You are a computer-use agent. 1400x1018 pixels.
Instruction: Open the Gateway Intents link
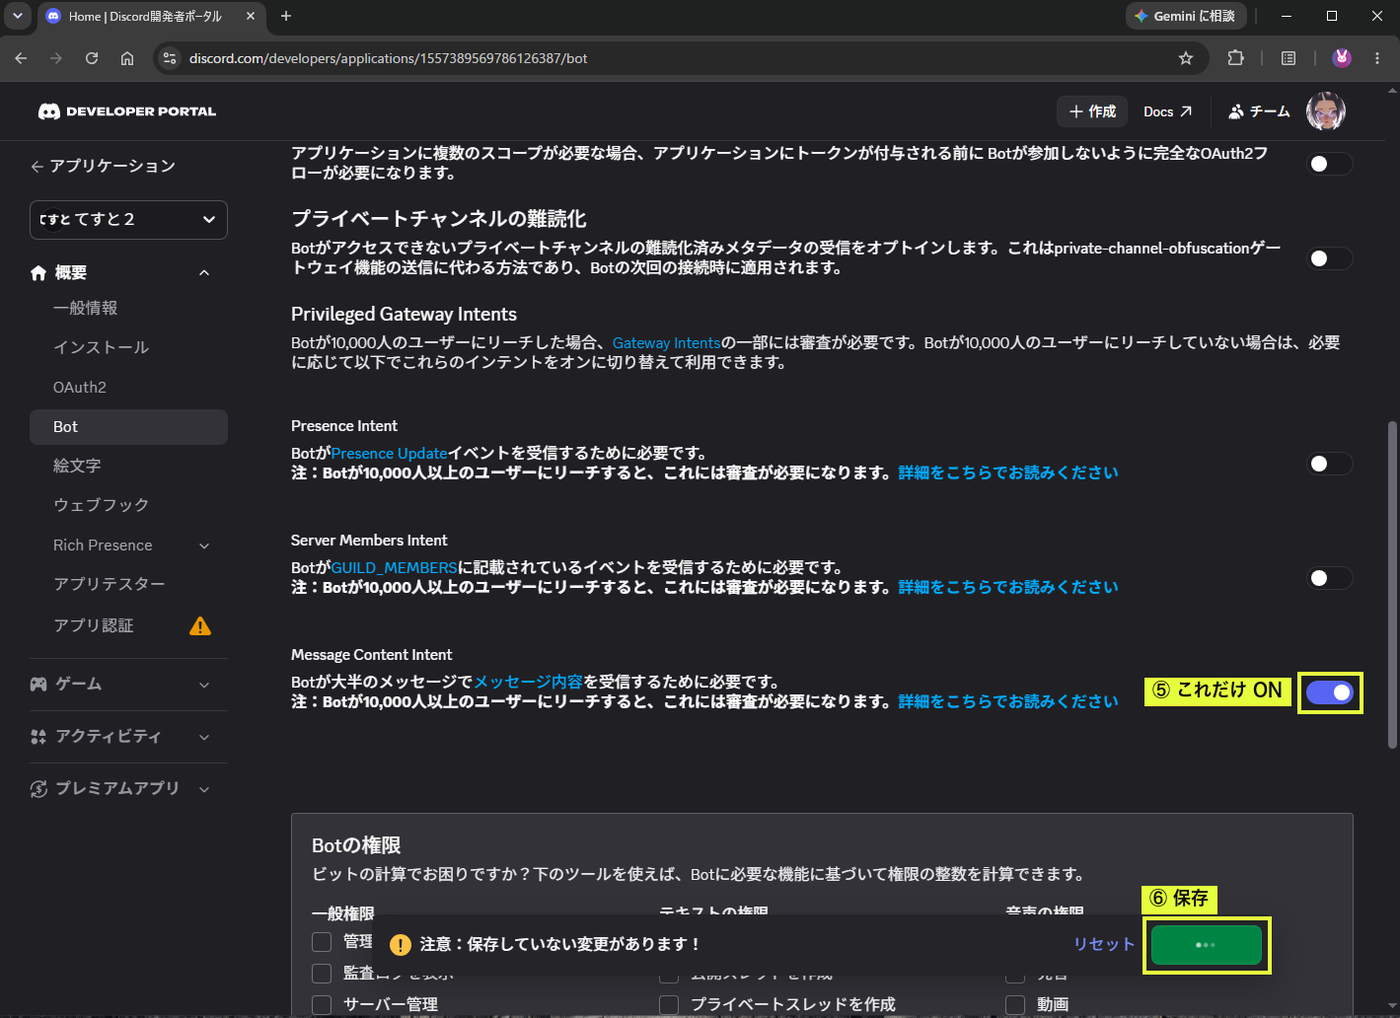point(666,342)
